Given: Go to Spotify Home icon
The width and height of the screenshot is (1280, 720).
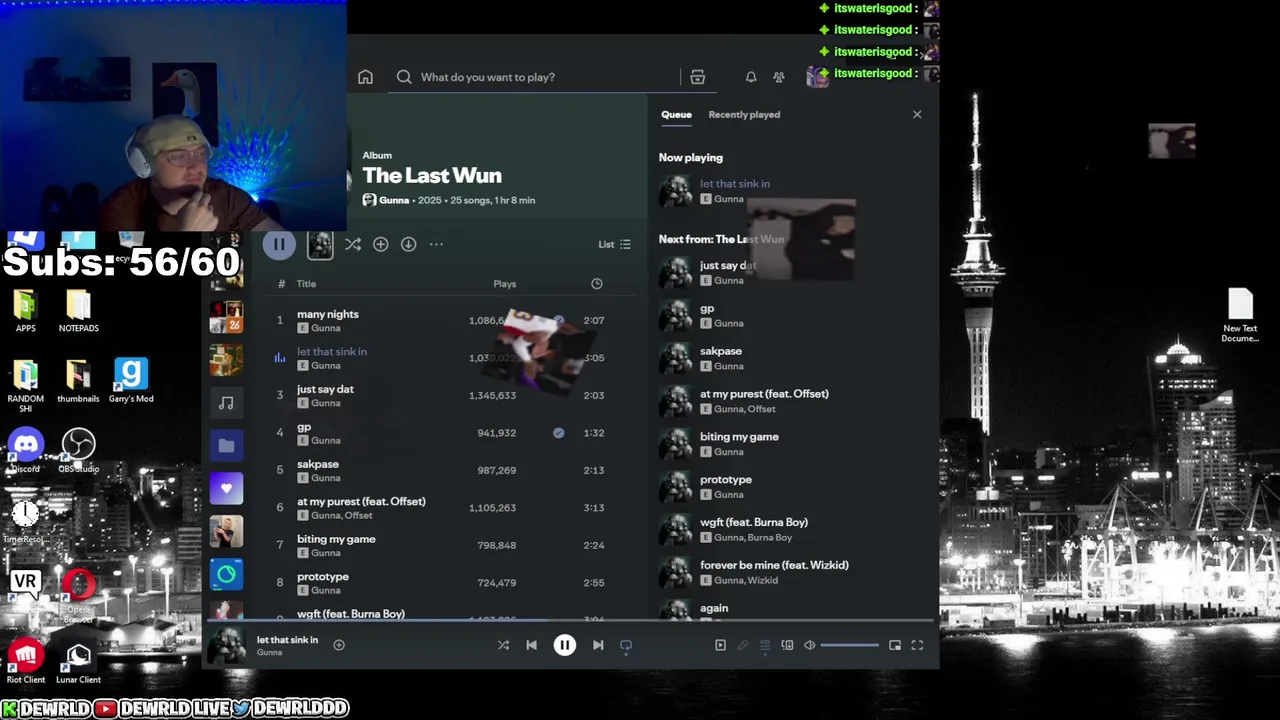Looking at the screenshot, I should click(x=365, y=77).
